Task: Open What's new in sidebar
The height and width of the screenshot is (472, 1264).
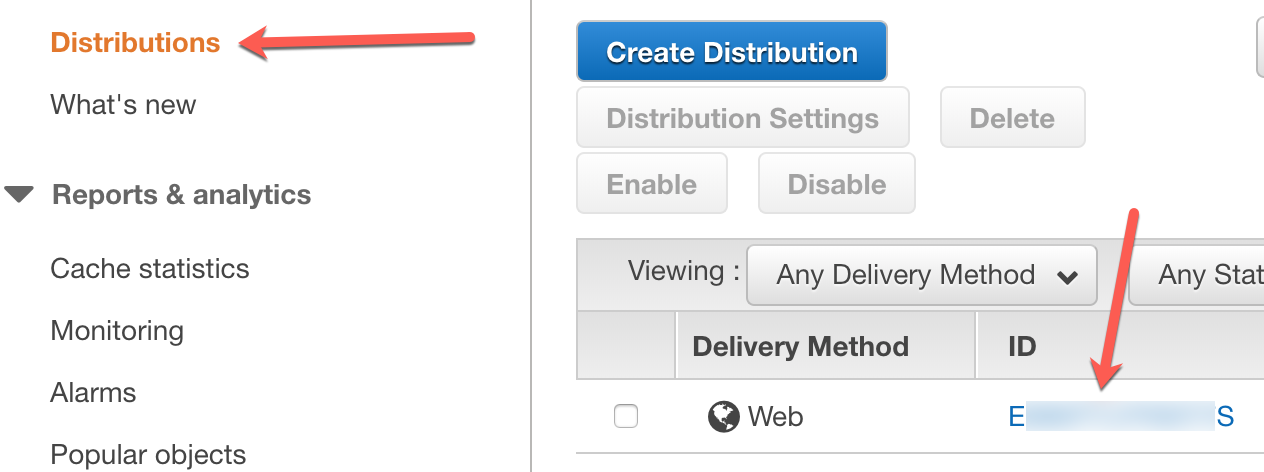Action: [123, 105]
